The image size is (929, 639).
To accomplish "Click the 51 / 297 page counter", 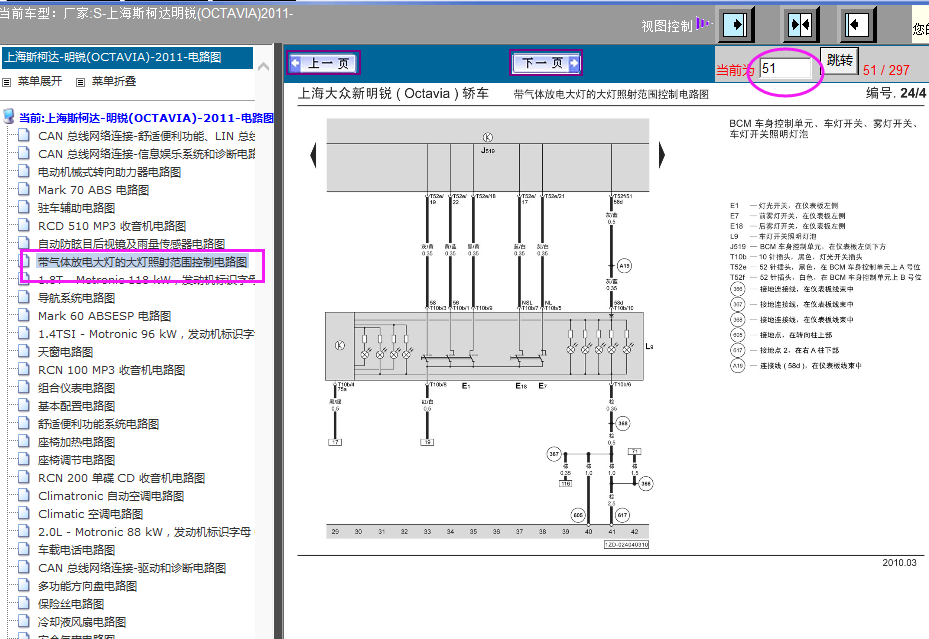I will coord(886,70).
